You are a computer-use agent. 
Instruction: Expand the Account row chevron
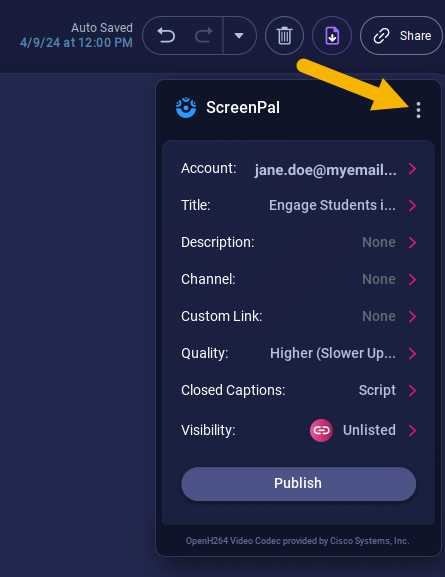[x=412, y=169]
